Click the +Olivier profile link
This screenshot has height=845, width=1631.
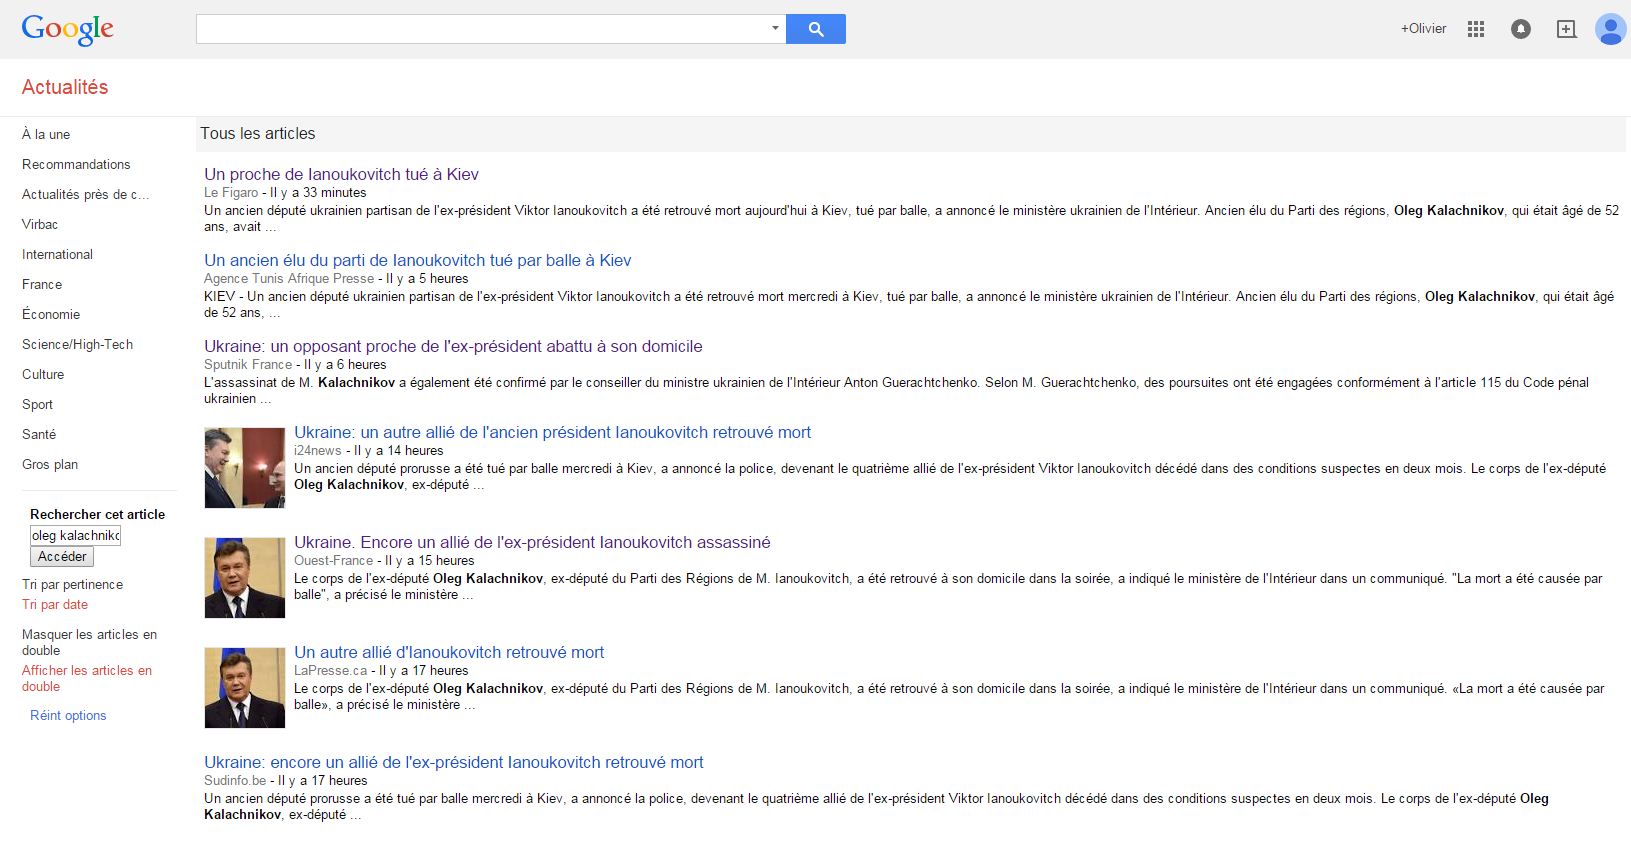pos(1423,29)
